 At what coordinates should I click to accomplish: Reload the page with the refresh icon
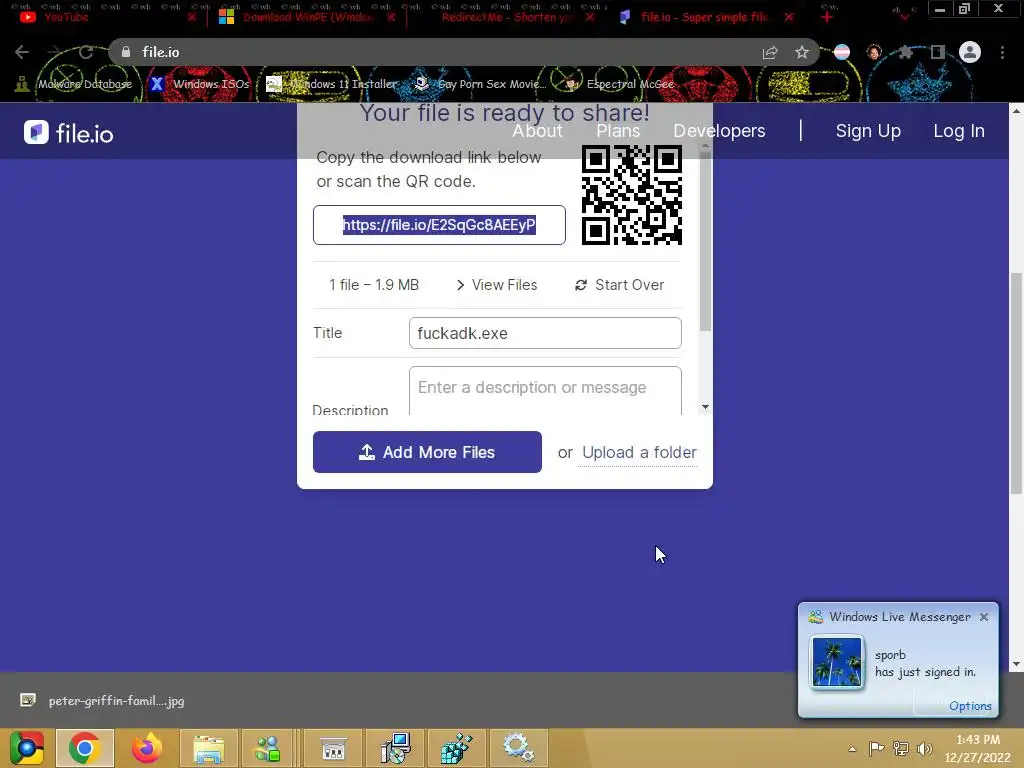[86, 52]
